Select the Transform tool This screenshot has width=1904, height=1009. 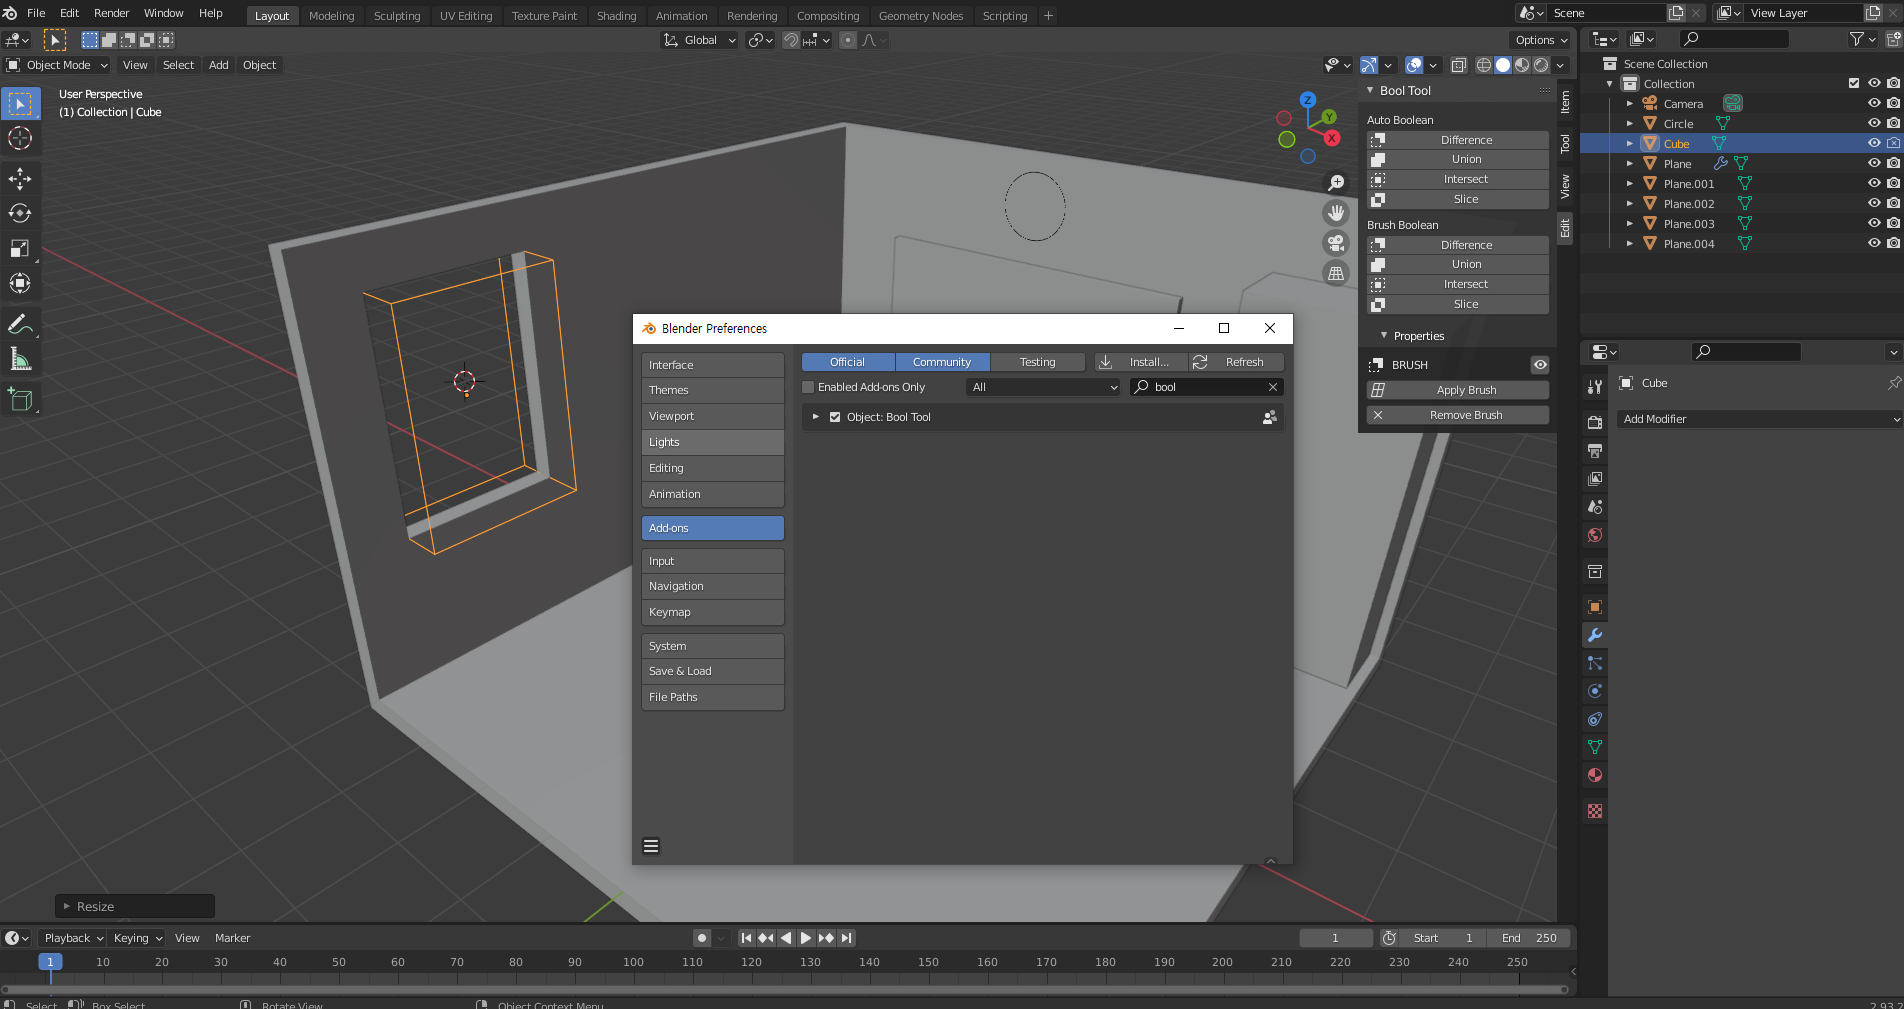[x=20, y=283]
